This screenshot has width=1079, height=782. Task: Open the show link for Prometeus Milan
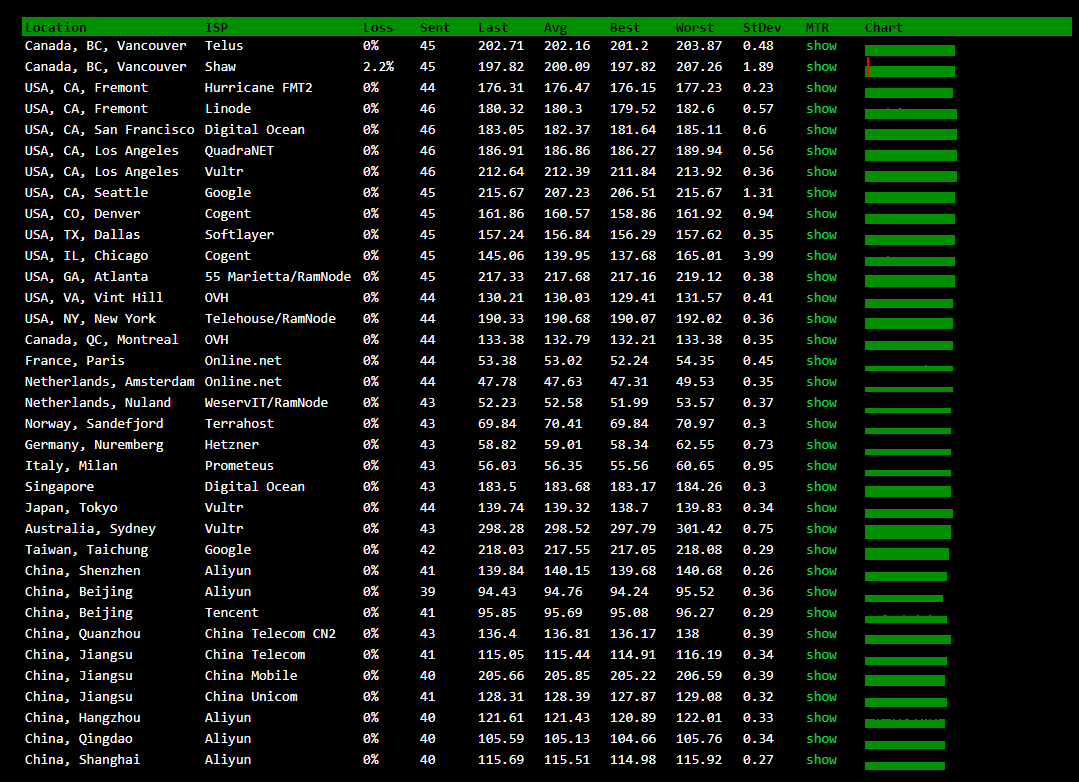coord(821,466)
